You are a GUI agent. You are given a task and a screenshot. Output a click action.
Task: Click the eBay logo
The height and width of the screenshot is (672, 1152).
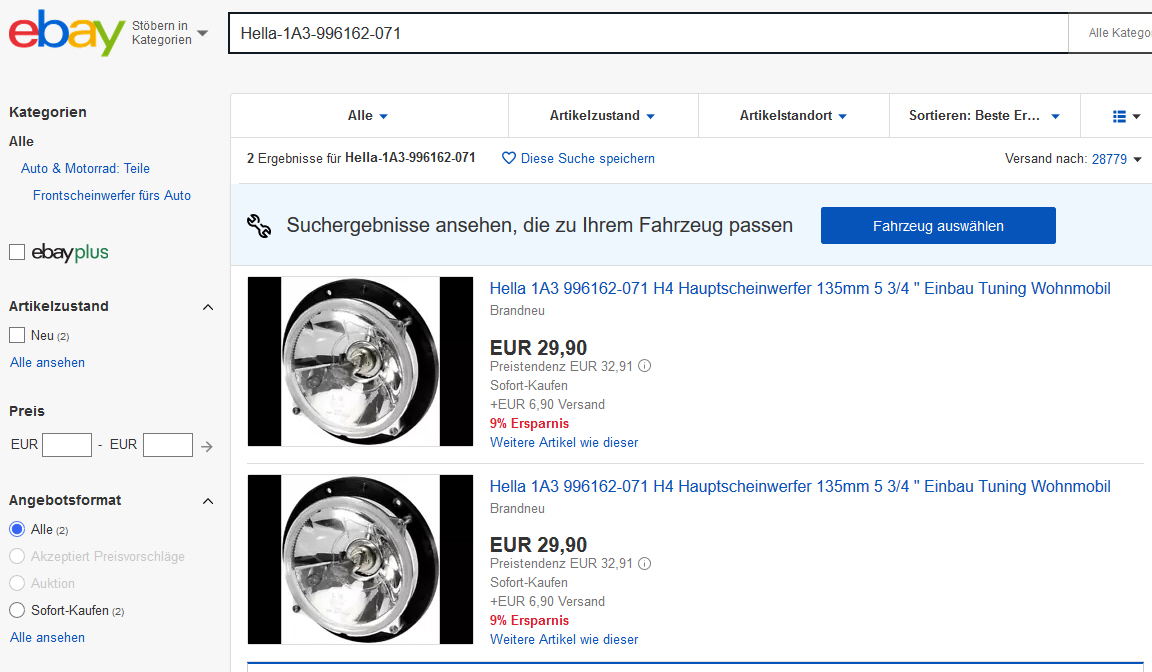tap(66, 33)
